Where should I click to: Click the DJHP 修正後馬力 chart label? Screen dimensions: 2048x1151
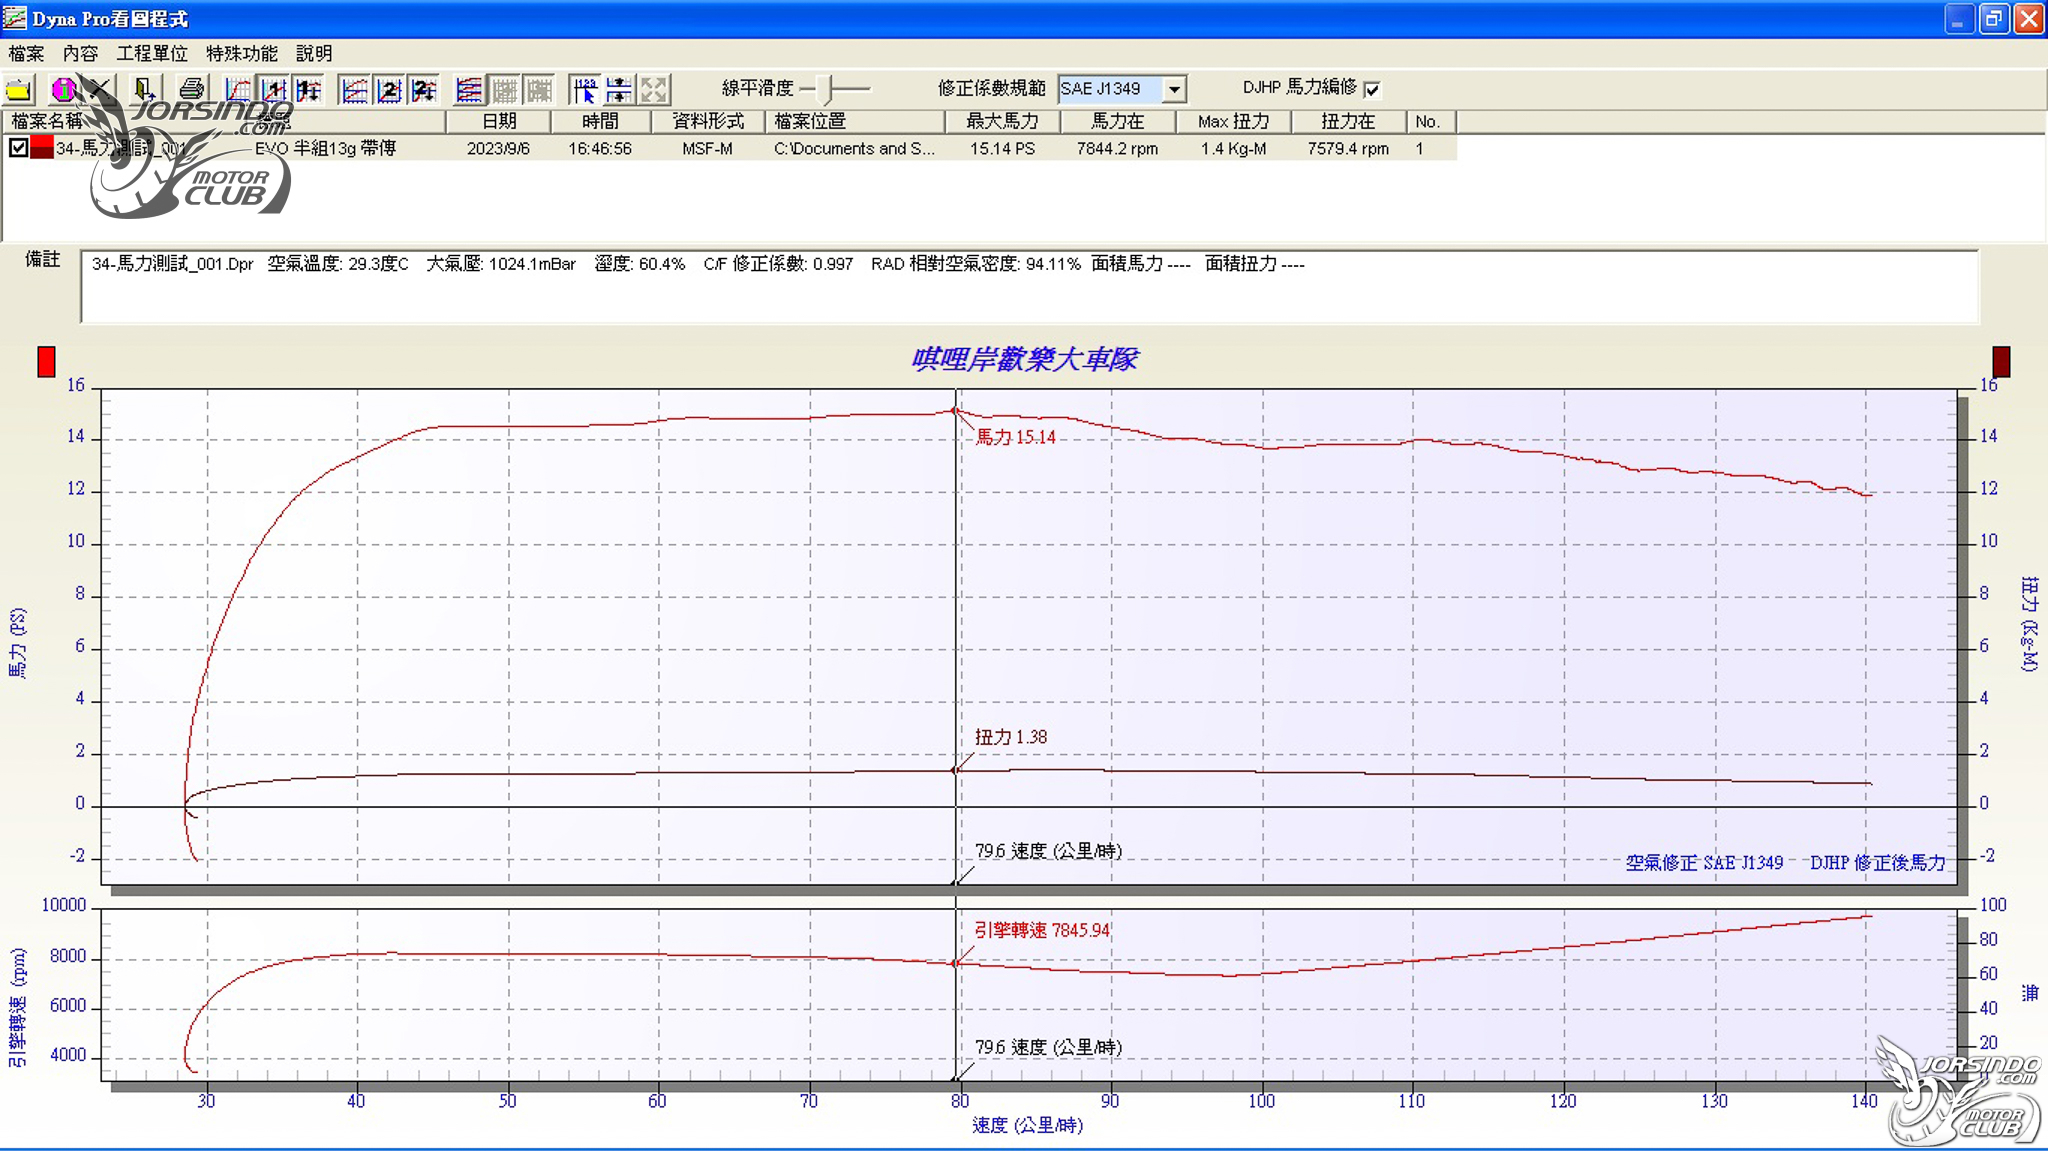pyautogui.click(x=1878, y=863)
